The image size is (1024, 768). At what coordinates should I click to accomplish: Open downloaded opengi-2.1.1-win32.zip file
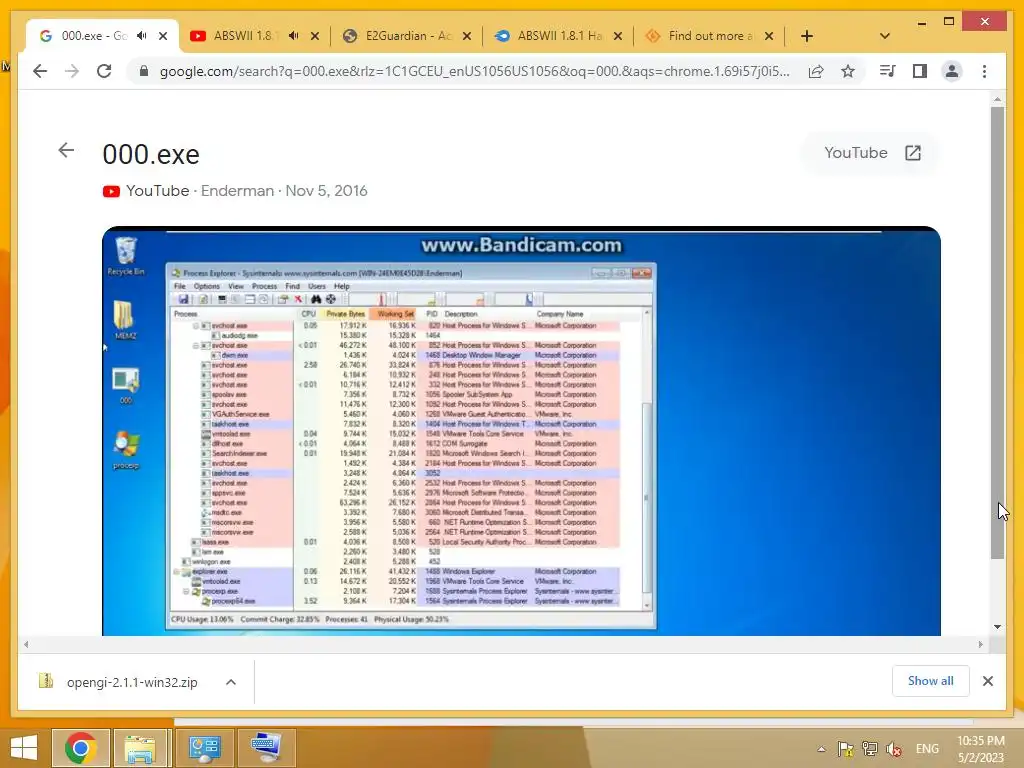tap(132, 682)
